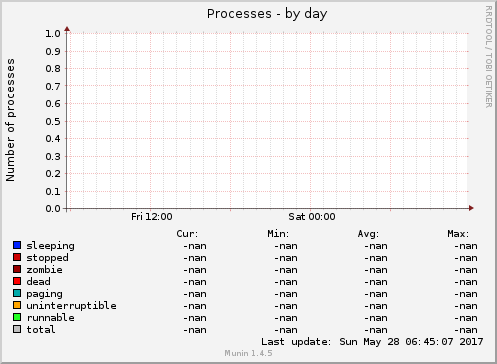
Task: Select the 'runnable' legend label
Action: (50, 318)
